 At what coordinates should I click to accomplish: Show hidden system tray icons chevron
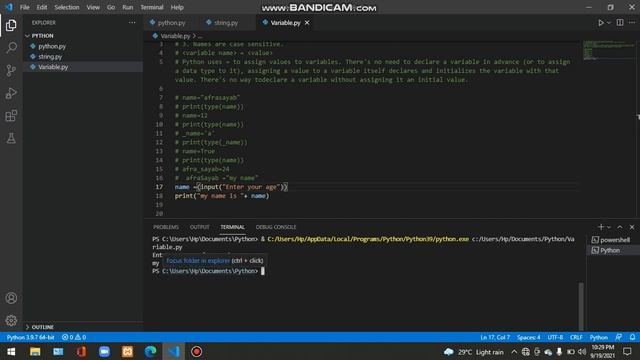(514, 352)
